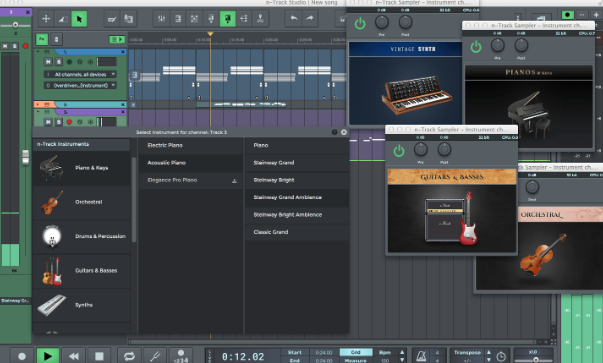Screen dimensions: 603x363
Task: Click the plus button at top right
Action: [596, 15]
